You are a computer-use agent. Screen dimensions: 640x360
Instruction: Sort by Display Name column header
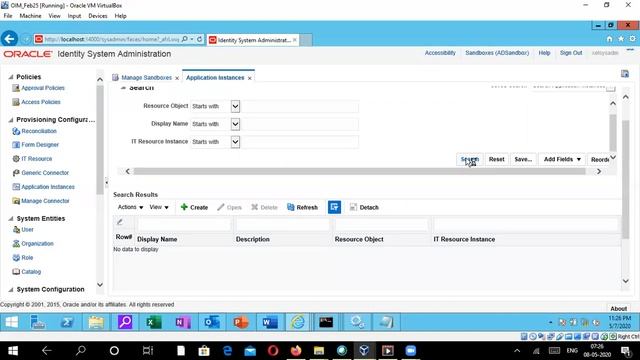(157, 240)
